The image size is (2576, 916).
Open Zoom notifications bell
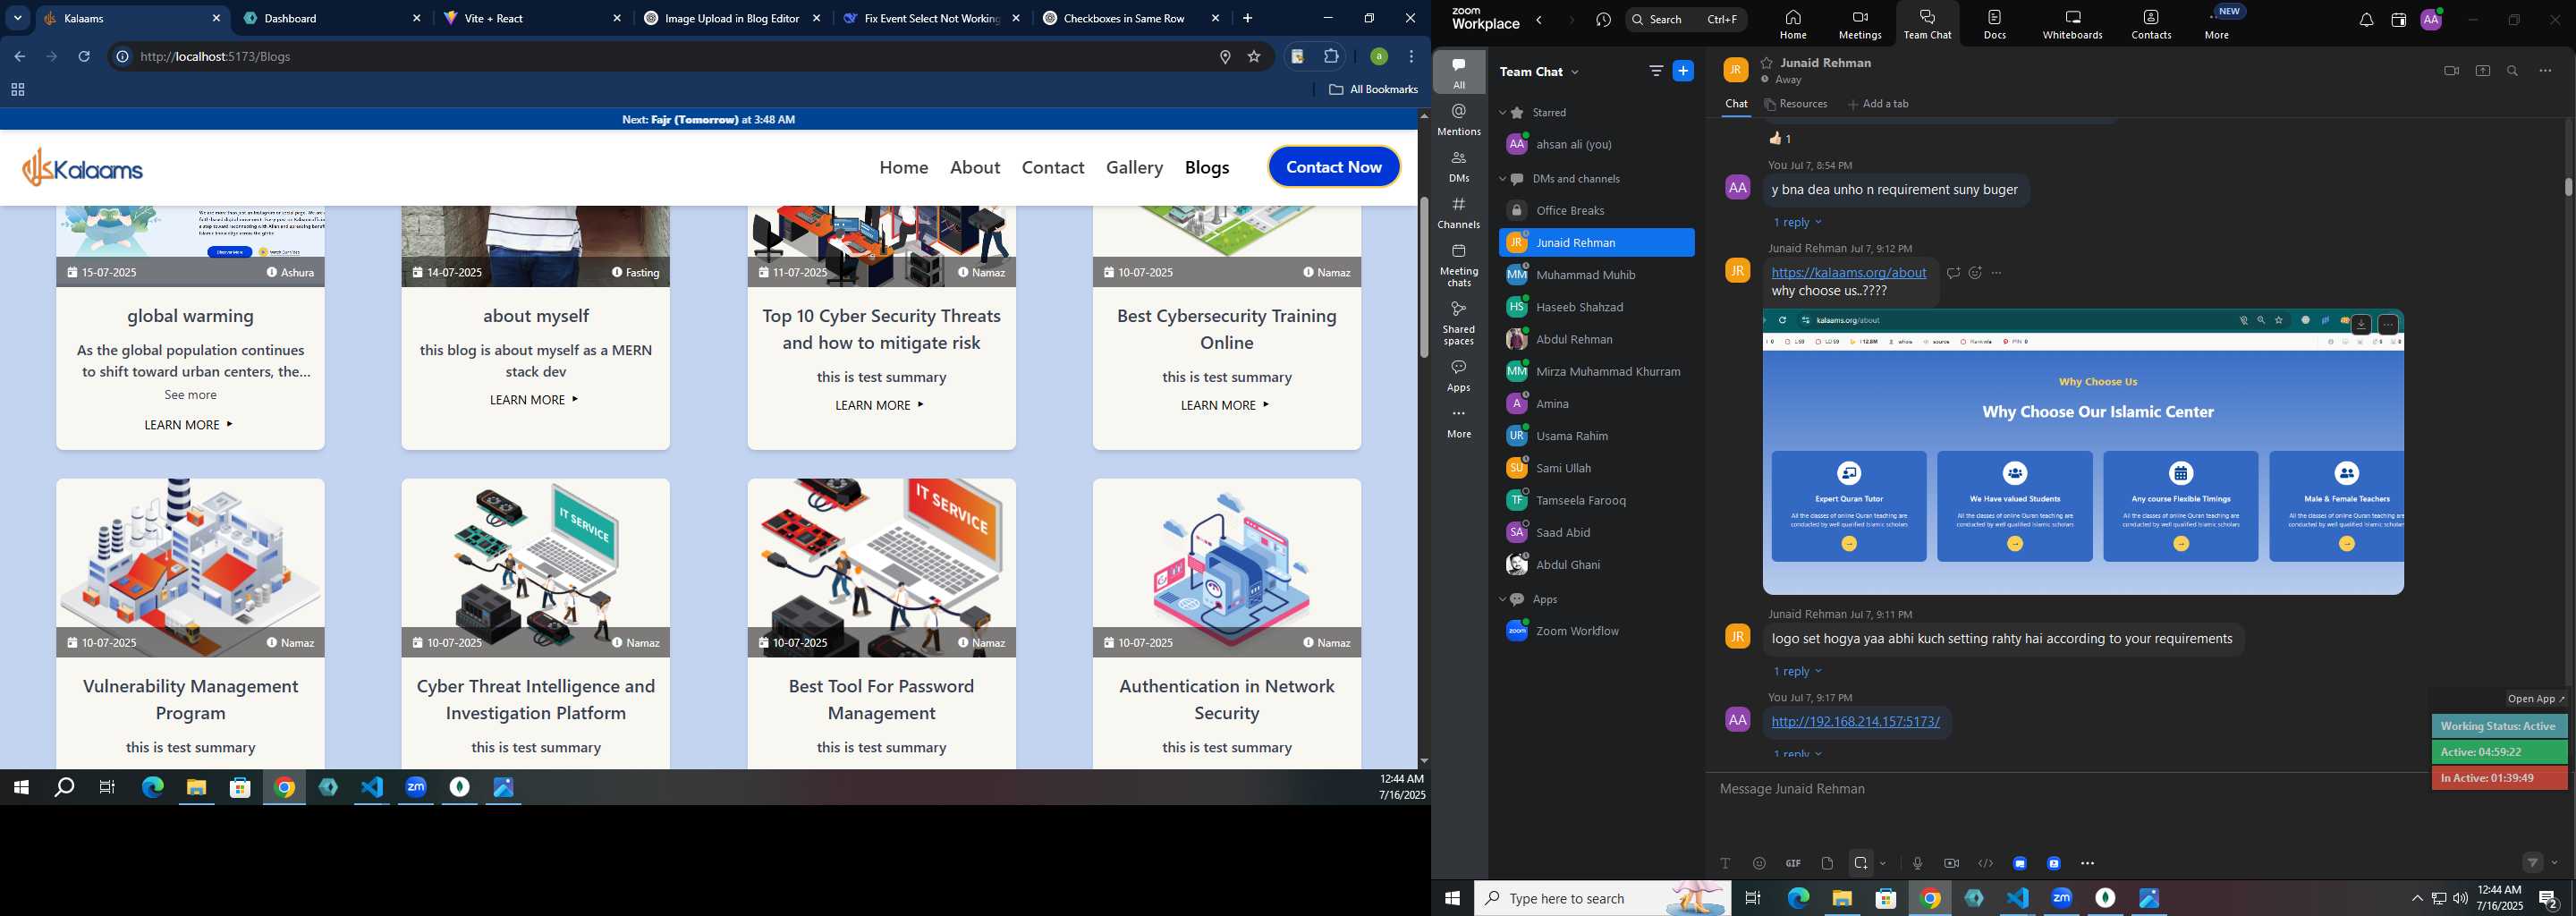[x=2366, y=20]
